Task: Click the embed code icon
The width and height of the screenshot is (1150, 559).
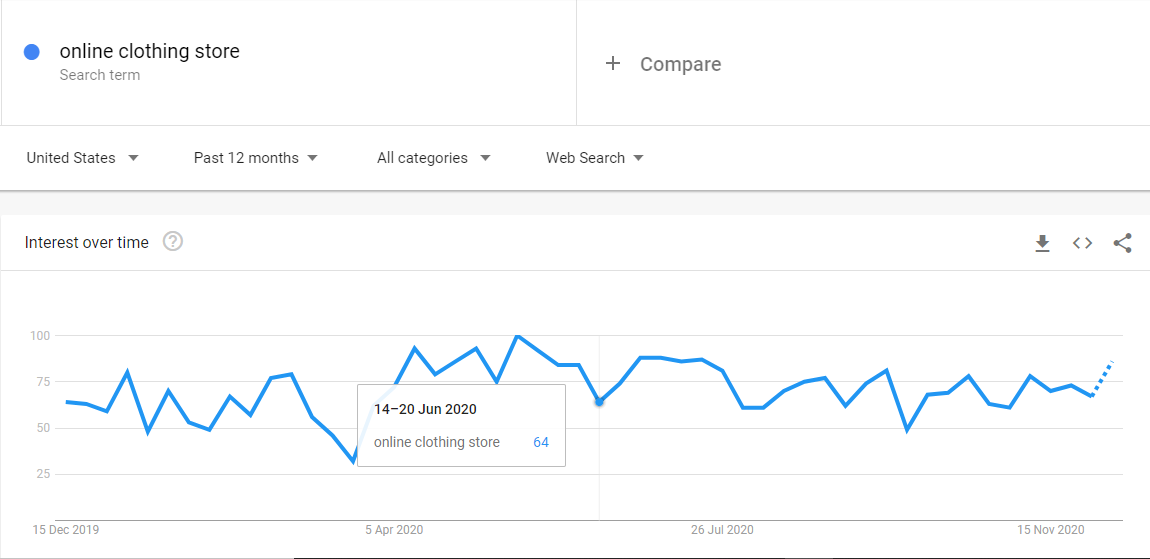Action: 1082,243
